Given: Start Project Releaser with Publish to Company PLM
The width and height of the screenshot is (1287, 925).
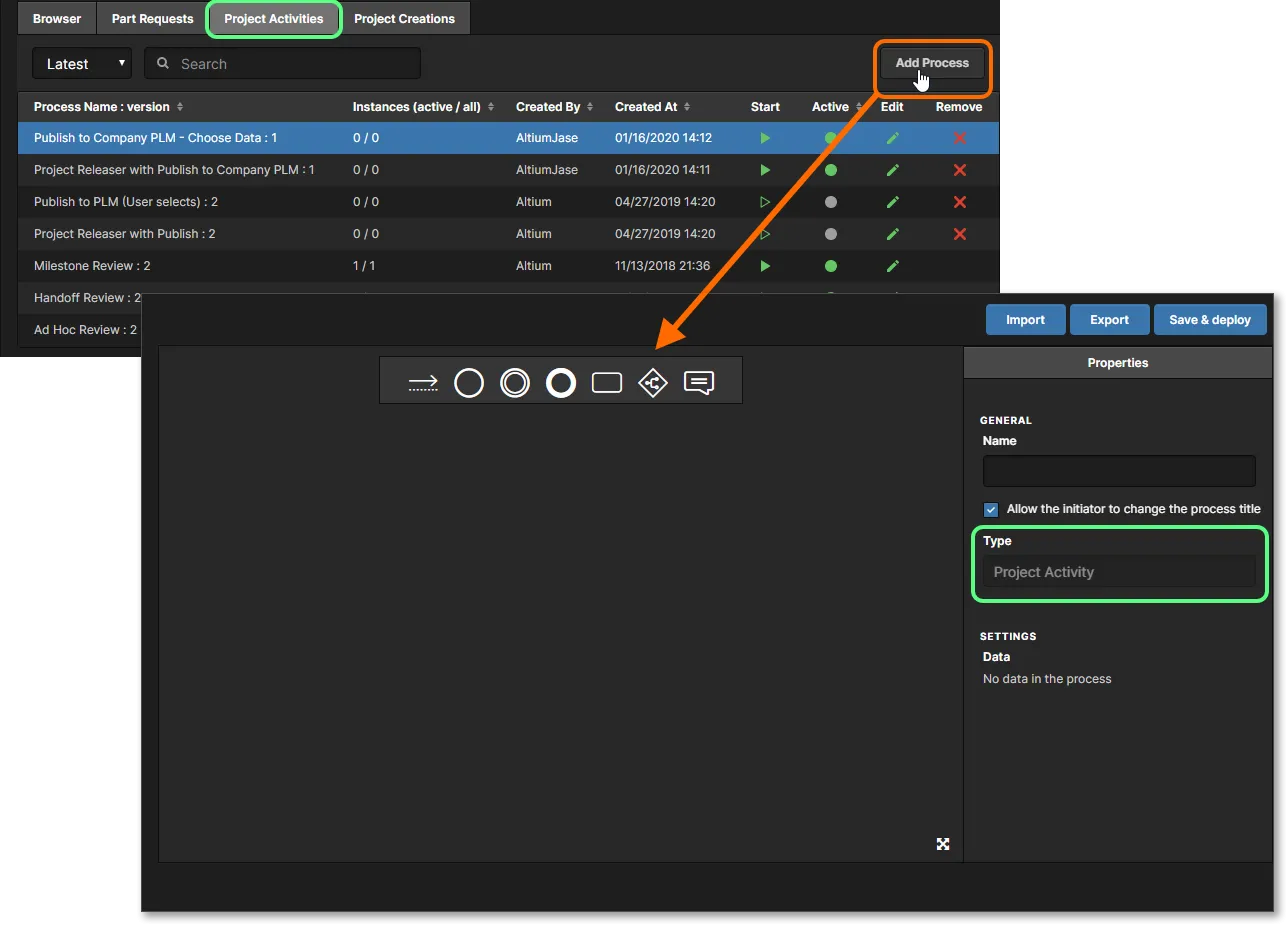Looking at the screenshot, I should (765, 170).
